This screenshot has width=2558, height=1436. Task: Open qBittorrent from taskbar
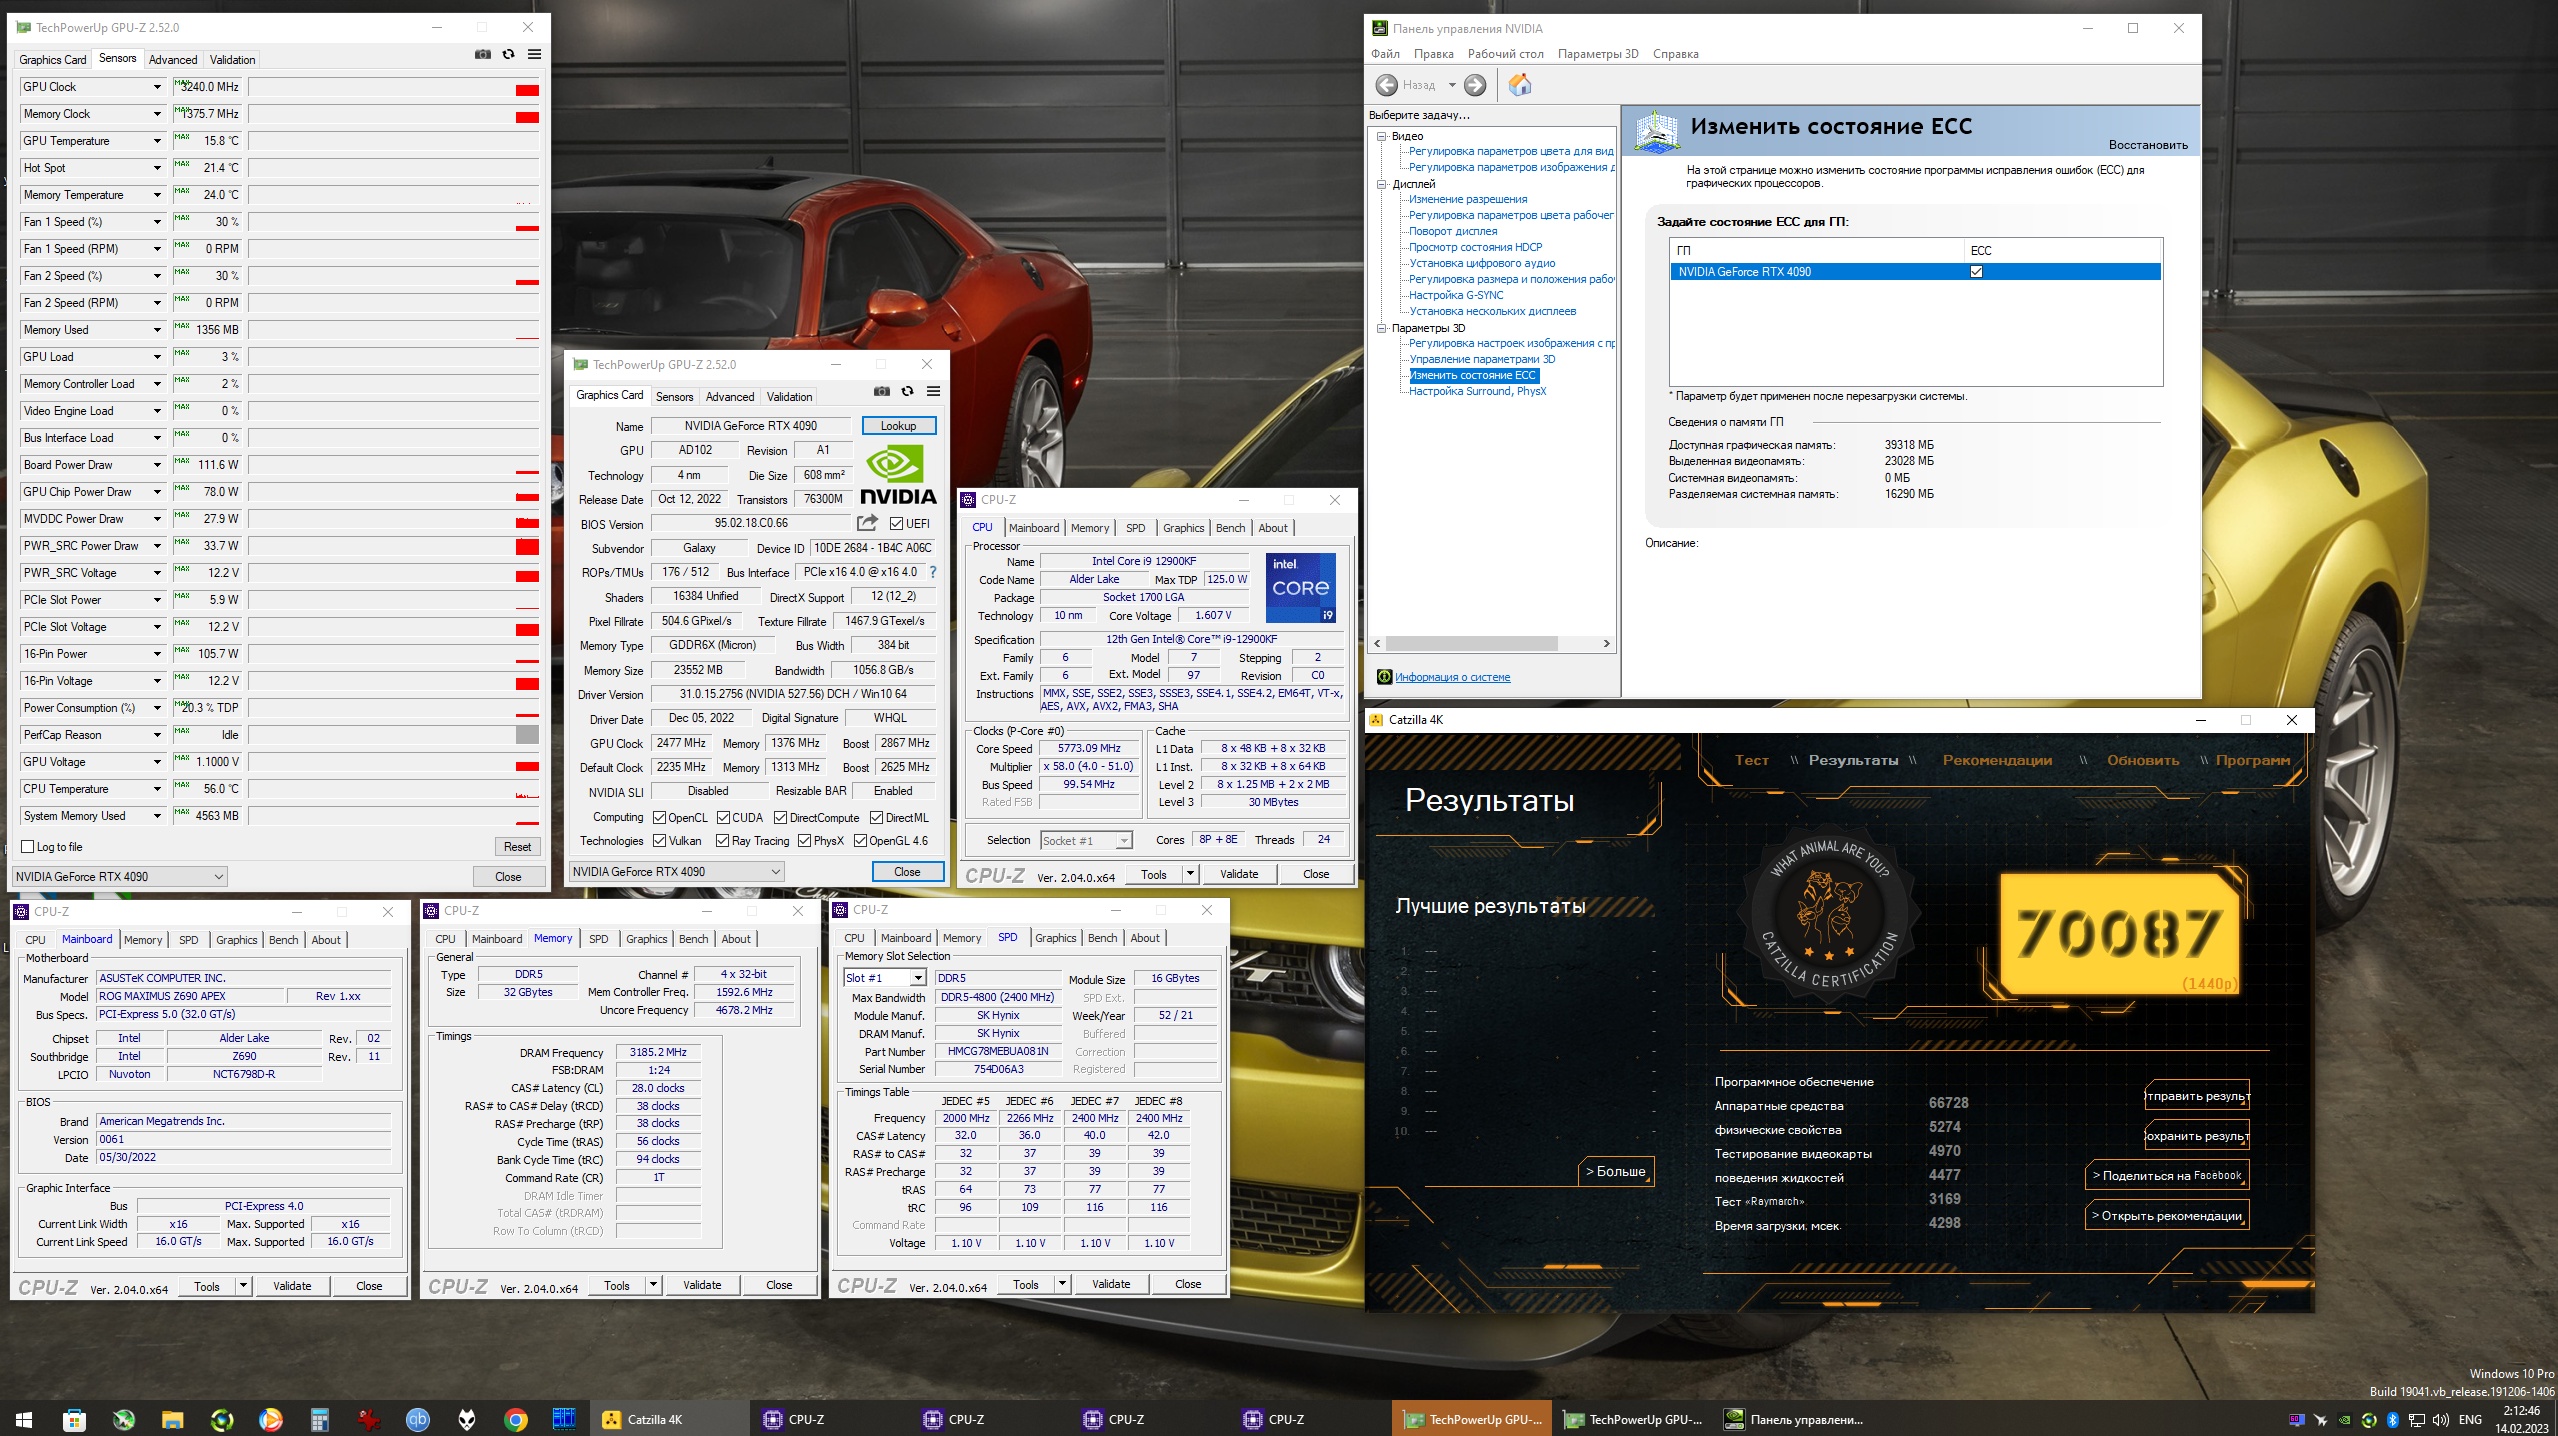418,1419
